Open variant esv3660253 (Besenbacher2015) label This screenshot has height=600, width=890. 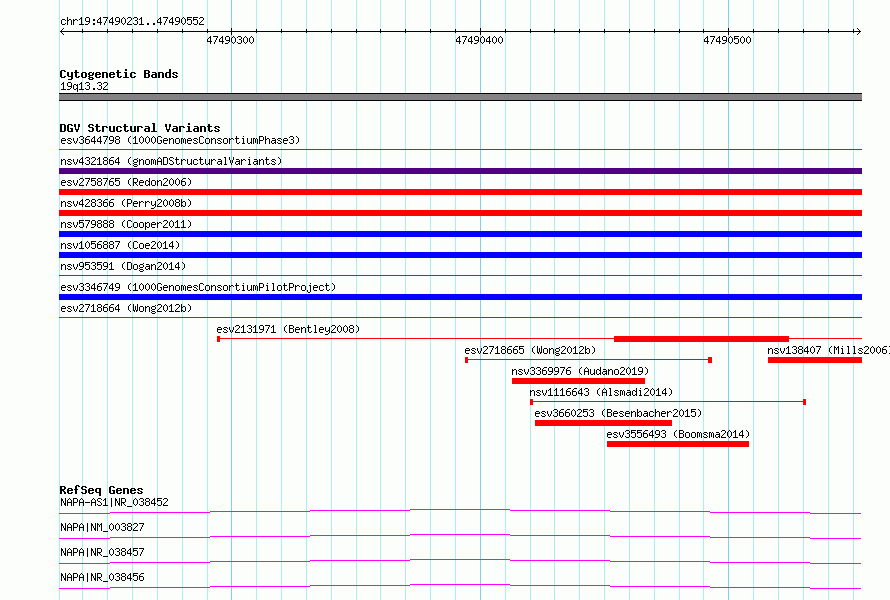coord(618,413)
